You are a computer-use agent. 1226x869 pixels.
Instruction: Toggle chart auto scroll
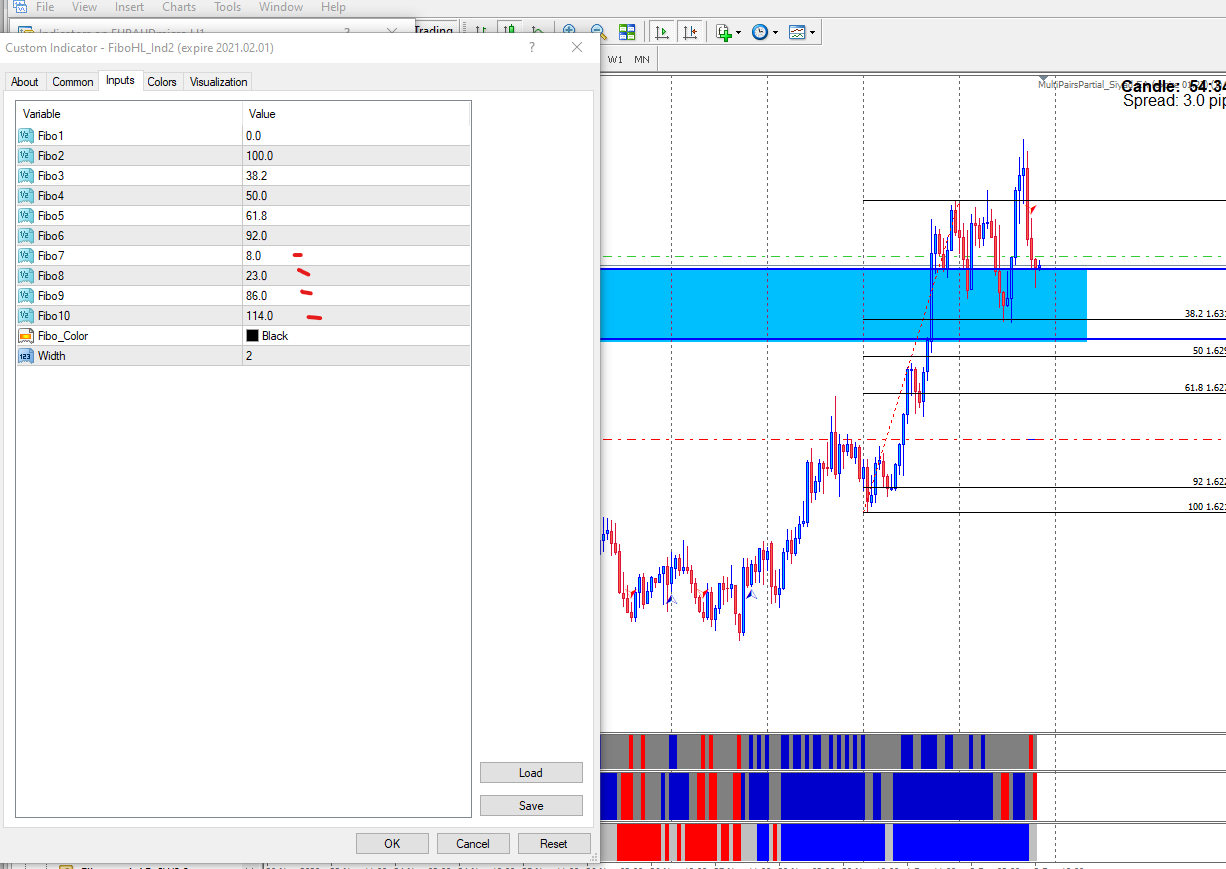pos(662,32)
